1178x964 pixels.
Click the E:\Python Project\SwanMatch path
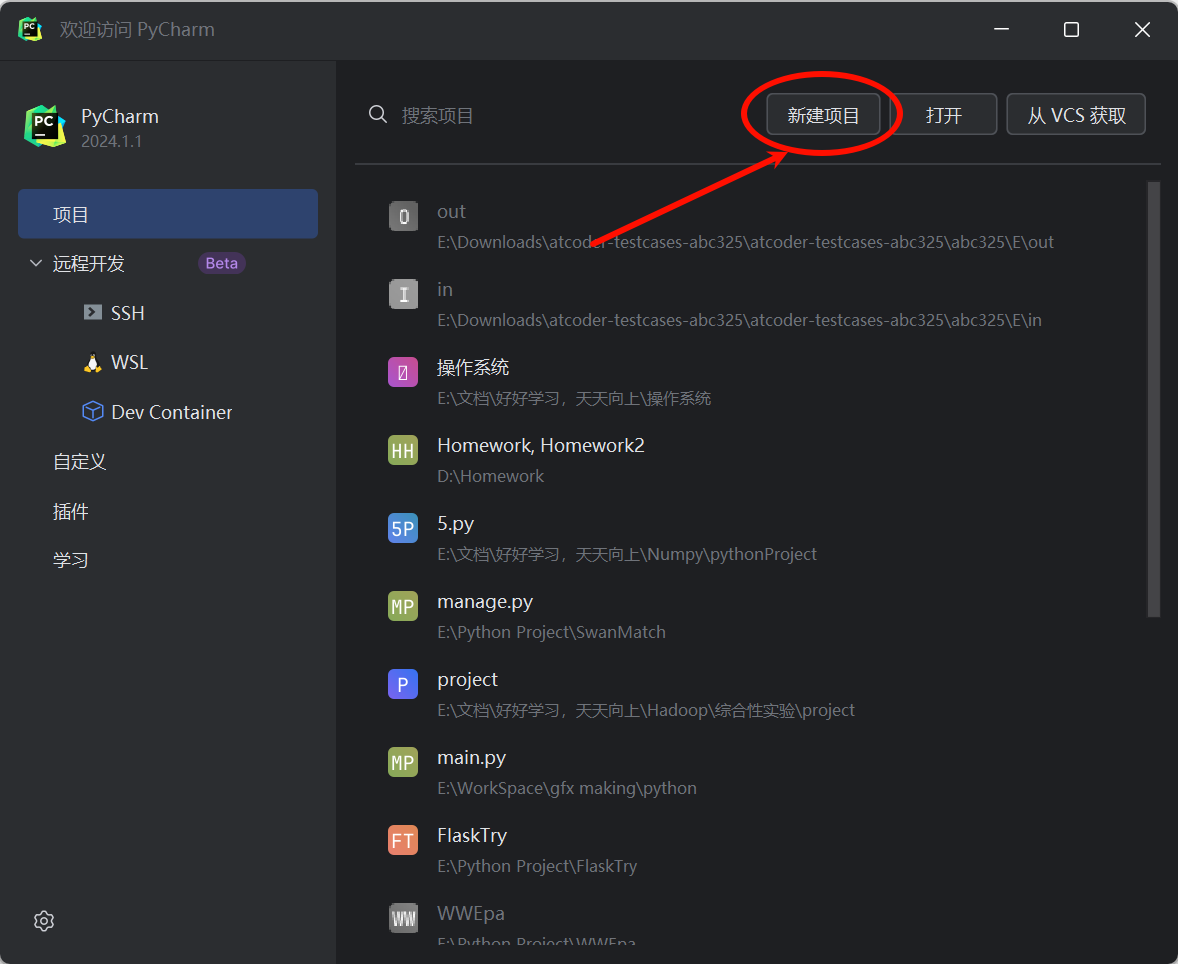551,633
